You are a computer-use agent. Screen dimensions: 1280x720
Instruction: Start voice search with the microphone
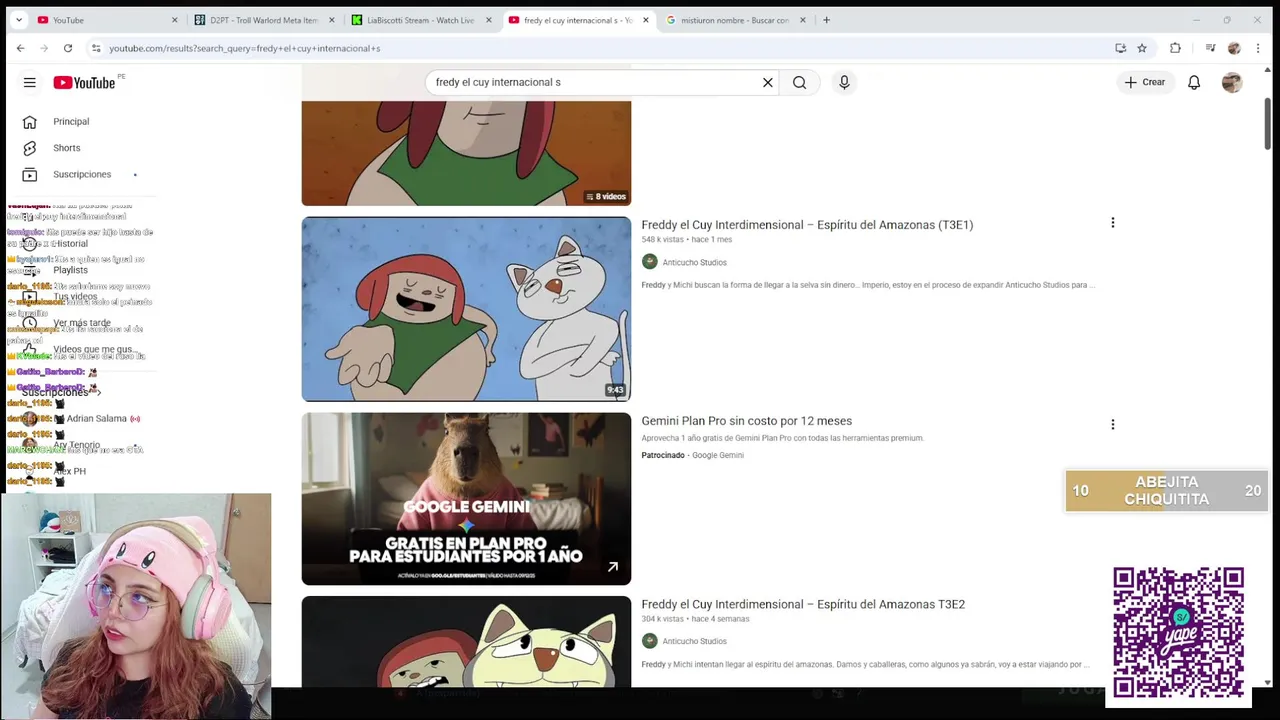[x=844, y=82]
